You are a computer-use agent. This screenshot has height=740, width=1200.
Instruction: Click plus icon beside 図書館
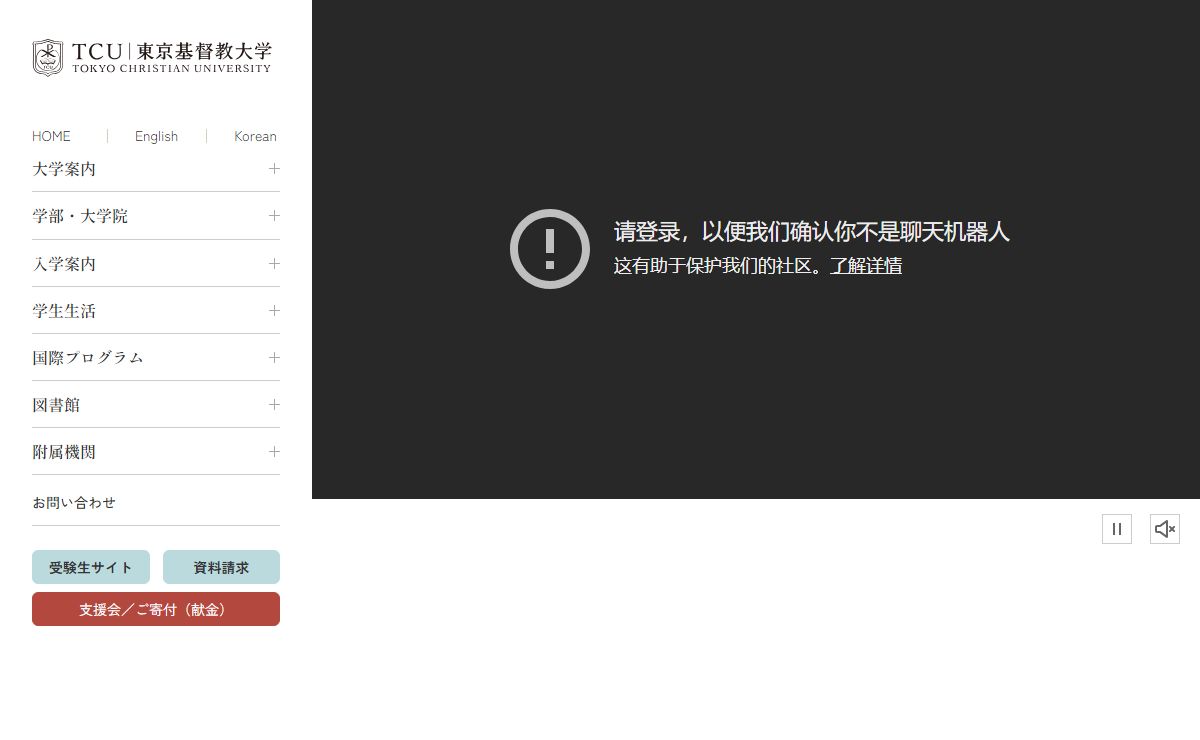274,405
